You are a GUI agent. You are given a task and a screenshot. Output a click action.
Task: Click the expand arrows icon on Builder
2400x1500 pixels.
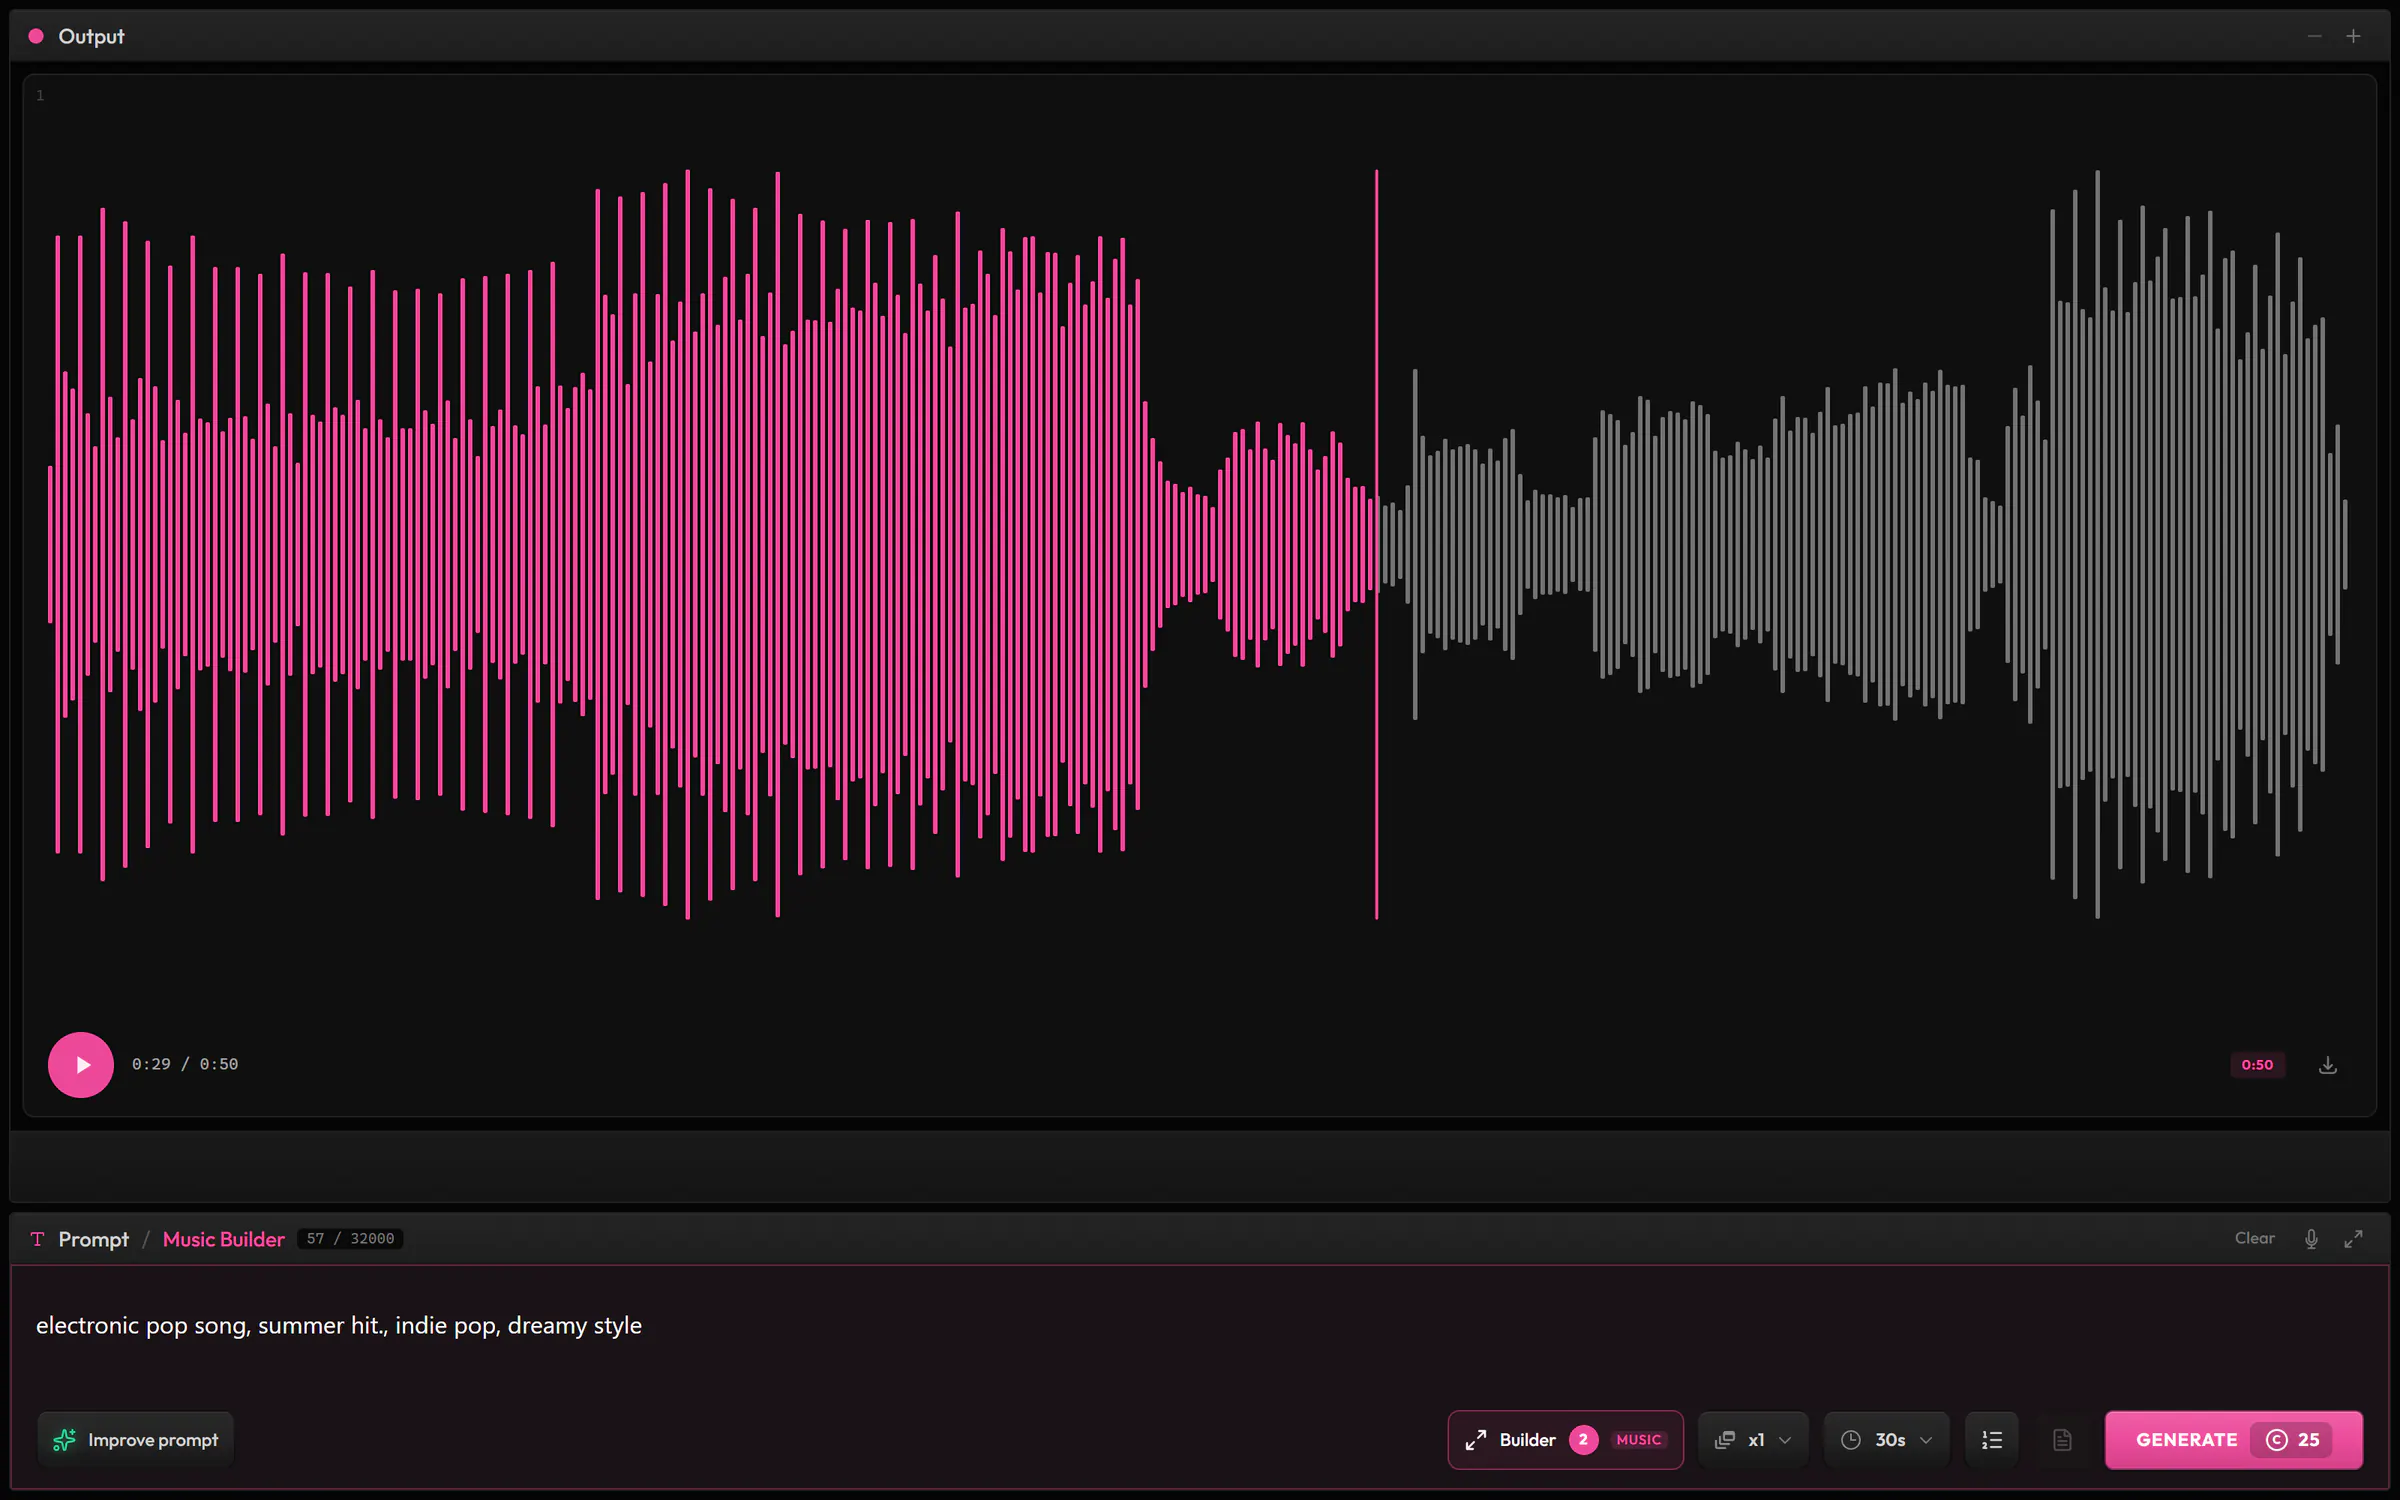(1476, 1440)
